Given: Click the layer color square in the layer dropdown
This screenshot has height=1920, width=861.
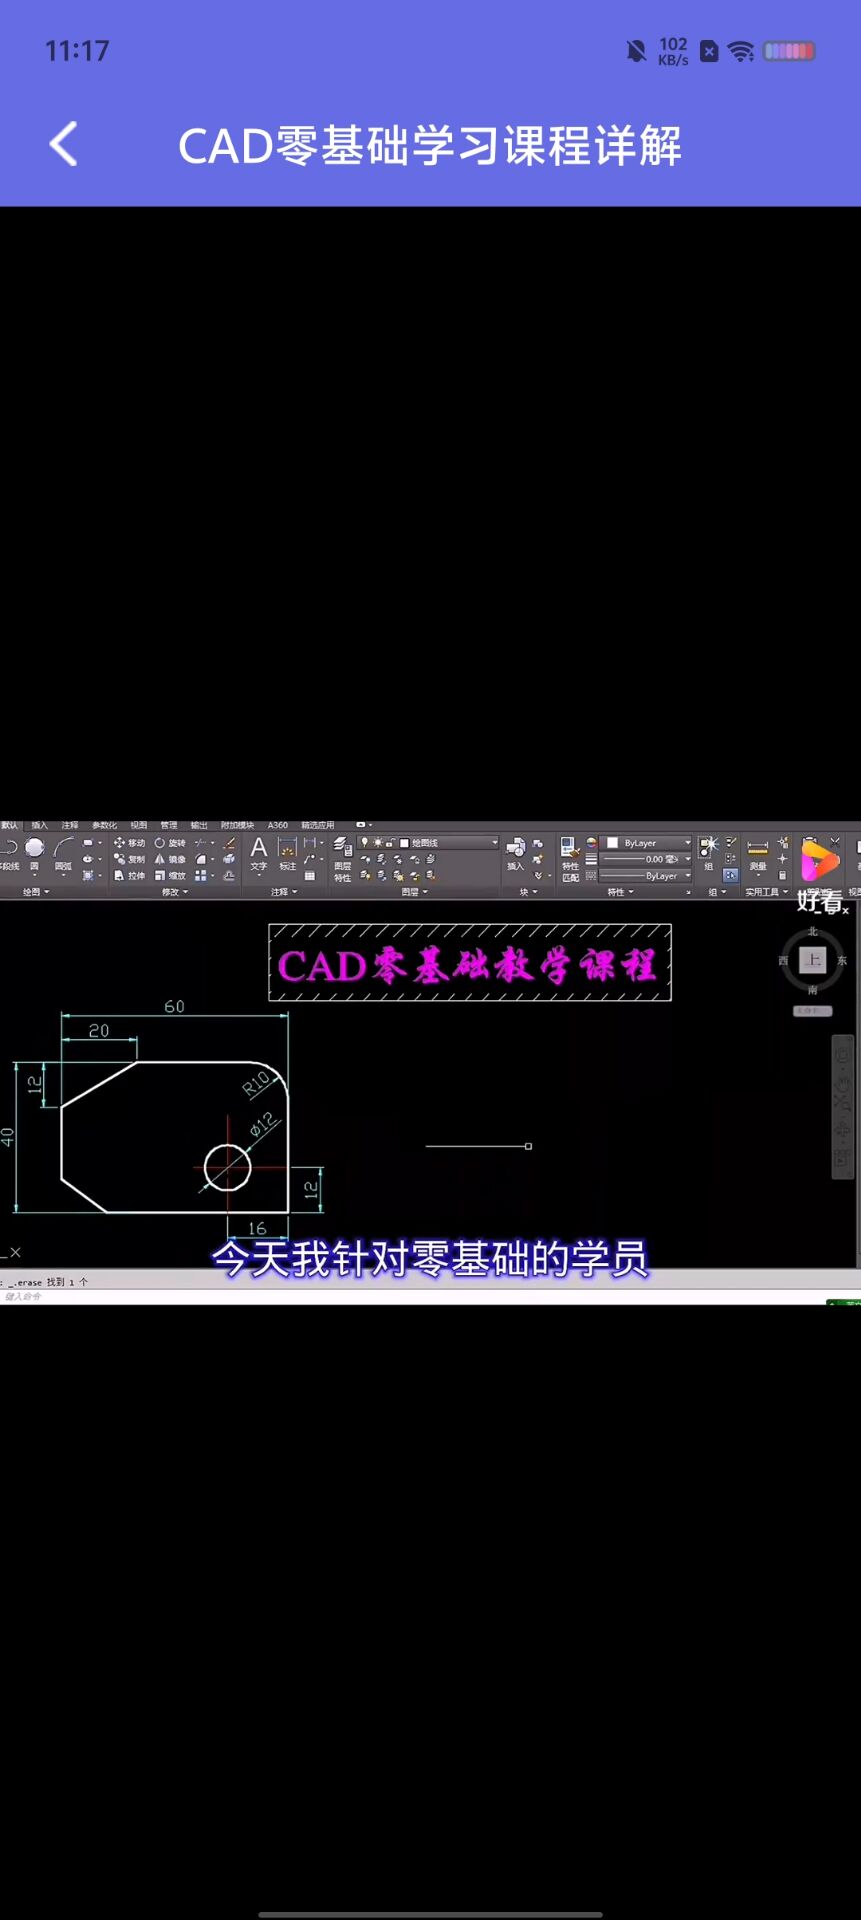Looking at the screenshot, I should pos(404,843).
